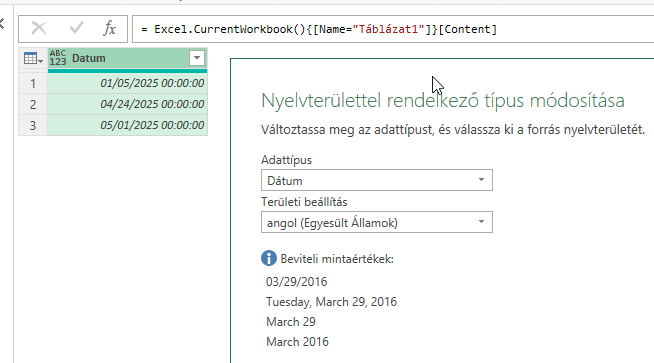
Task: Click sample value Tuesday, March 29, 2016
Action: (331, 302)
